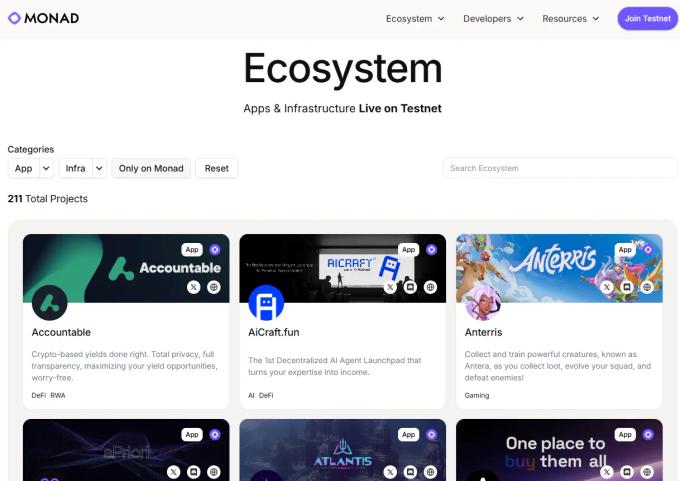Open the Anterris banner image
The image size is (680, 481).
click(559, 268)
